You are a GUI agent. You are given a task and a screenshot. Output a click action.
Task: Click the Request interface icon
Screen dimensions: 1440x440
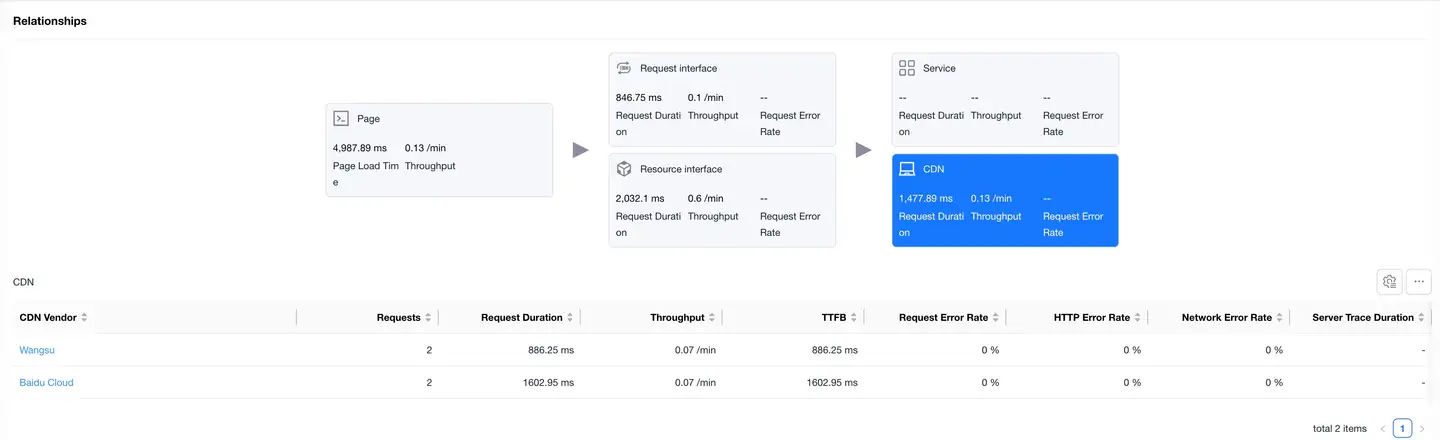[624, 68]
